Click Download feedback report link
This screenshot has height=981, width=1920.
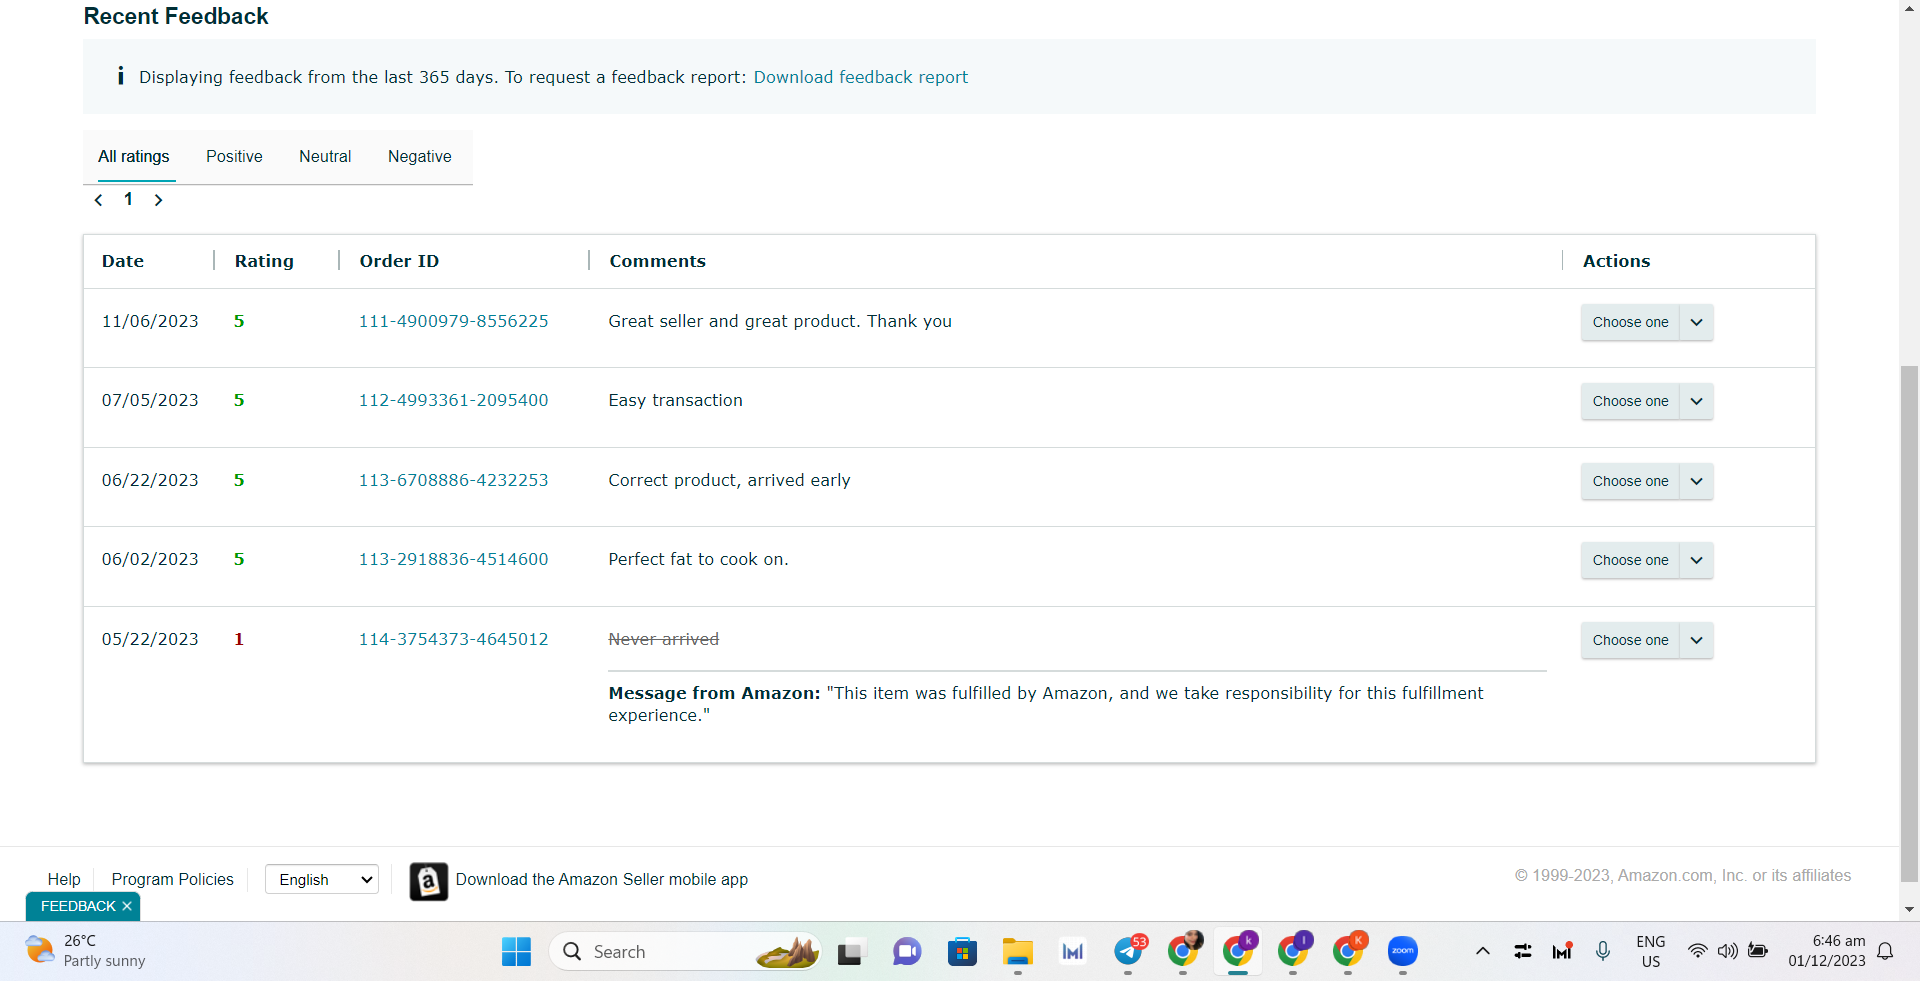(x=860, y=77)
